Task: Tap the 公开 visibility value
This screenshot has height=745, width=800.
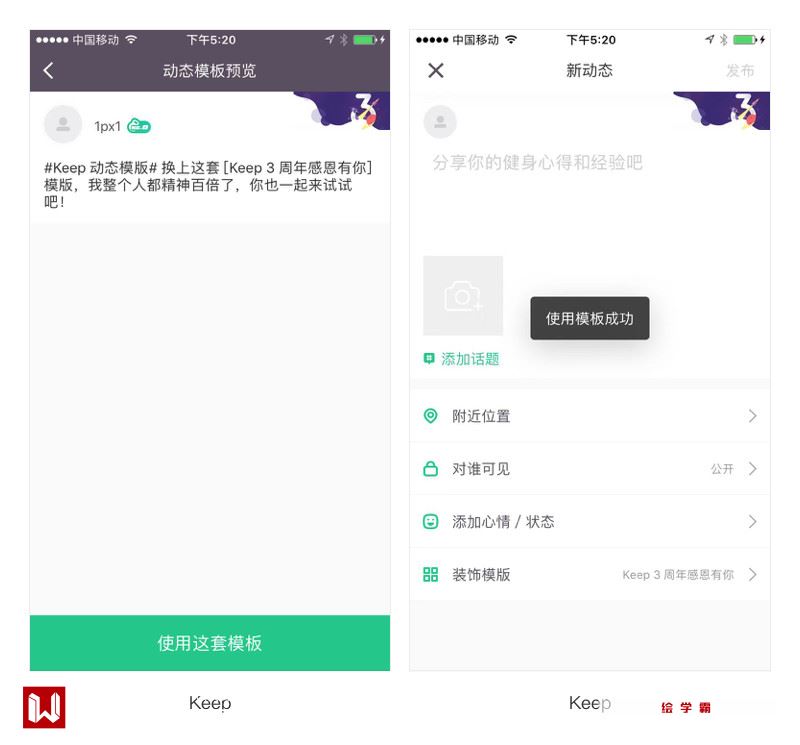Action: point(722,469)
